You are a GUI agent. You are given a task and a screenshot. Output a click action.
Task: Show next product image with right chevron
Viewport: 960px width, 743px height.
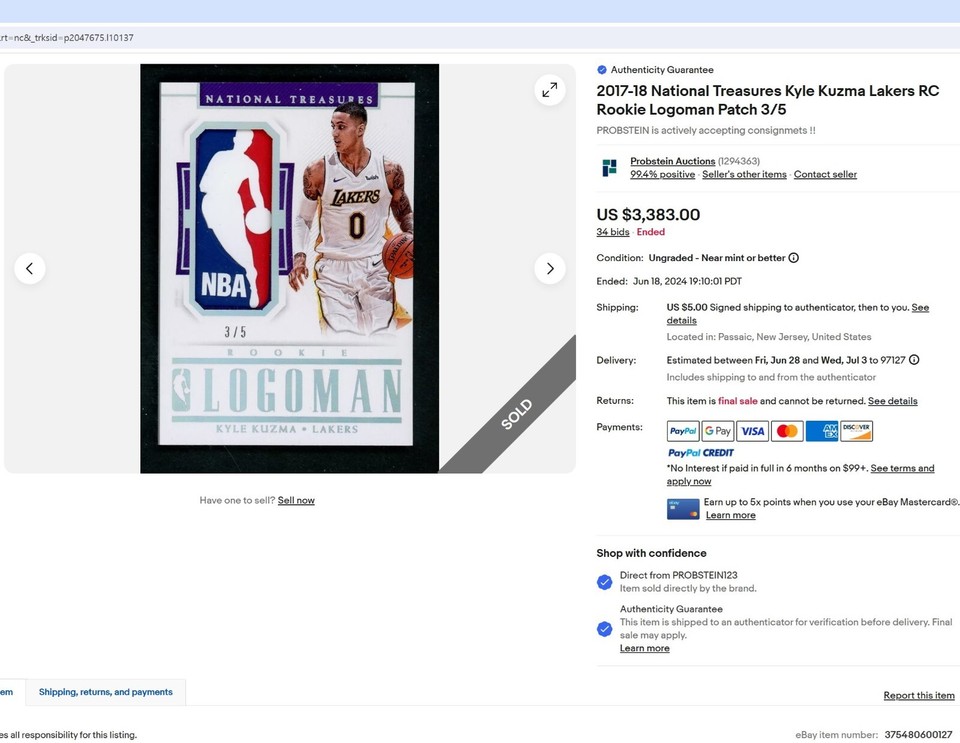[549, 268]
